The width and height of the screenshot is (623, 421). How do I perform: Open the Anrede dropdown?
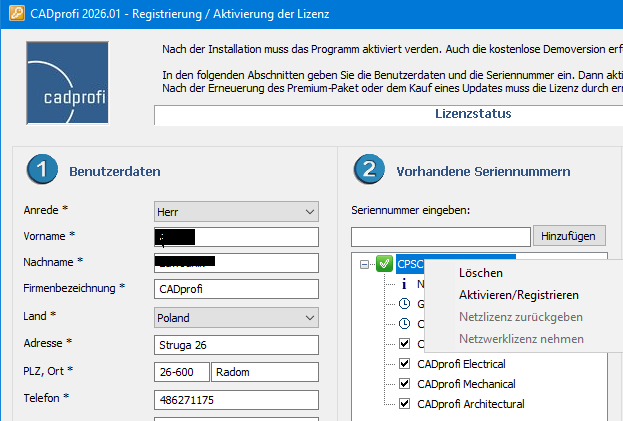(307, 211)
